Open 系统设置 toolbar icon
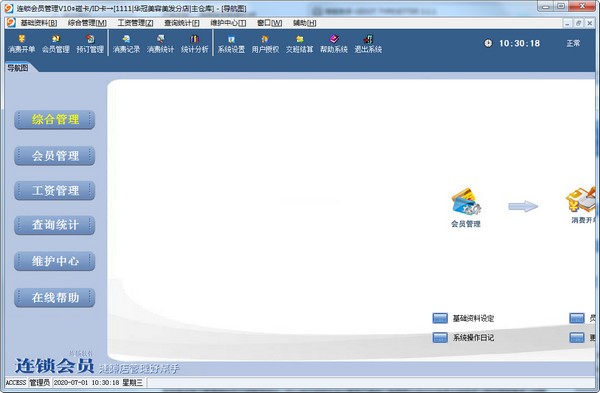Viewport: 600px width, 393px height. click(231, 44)
